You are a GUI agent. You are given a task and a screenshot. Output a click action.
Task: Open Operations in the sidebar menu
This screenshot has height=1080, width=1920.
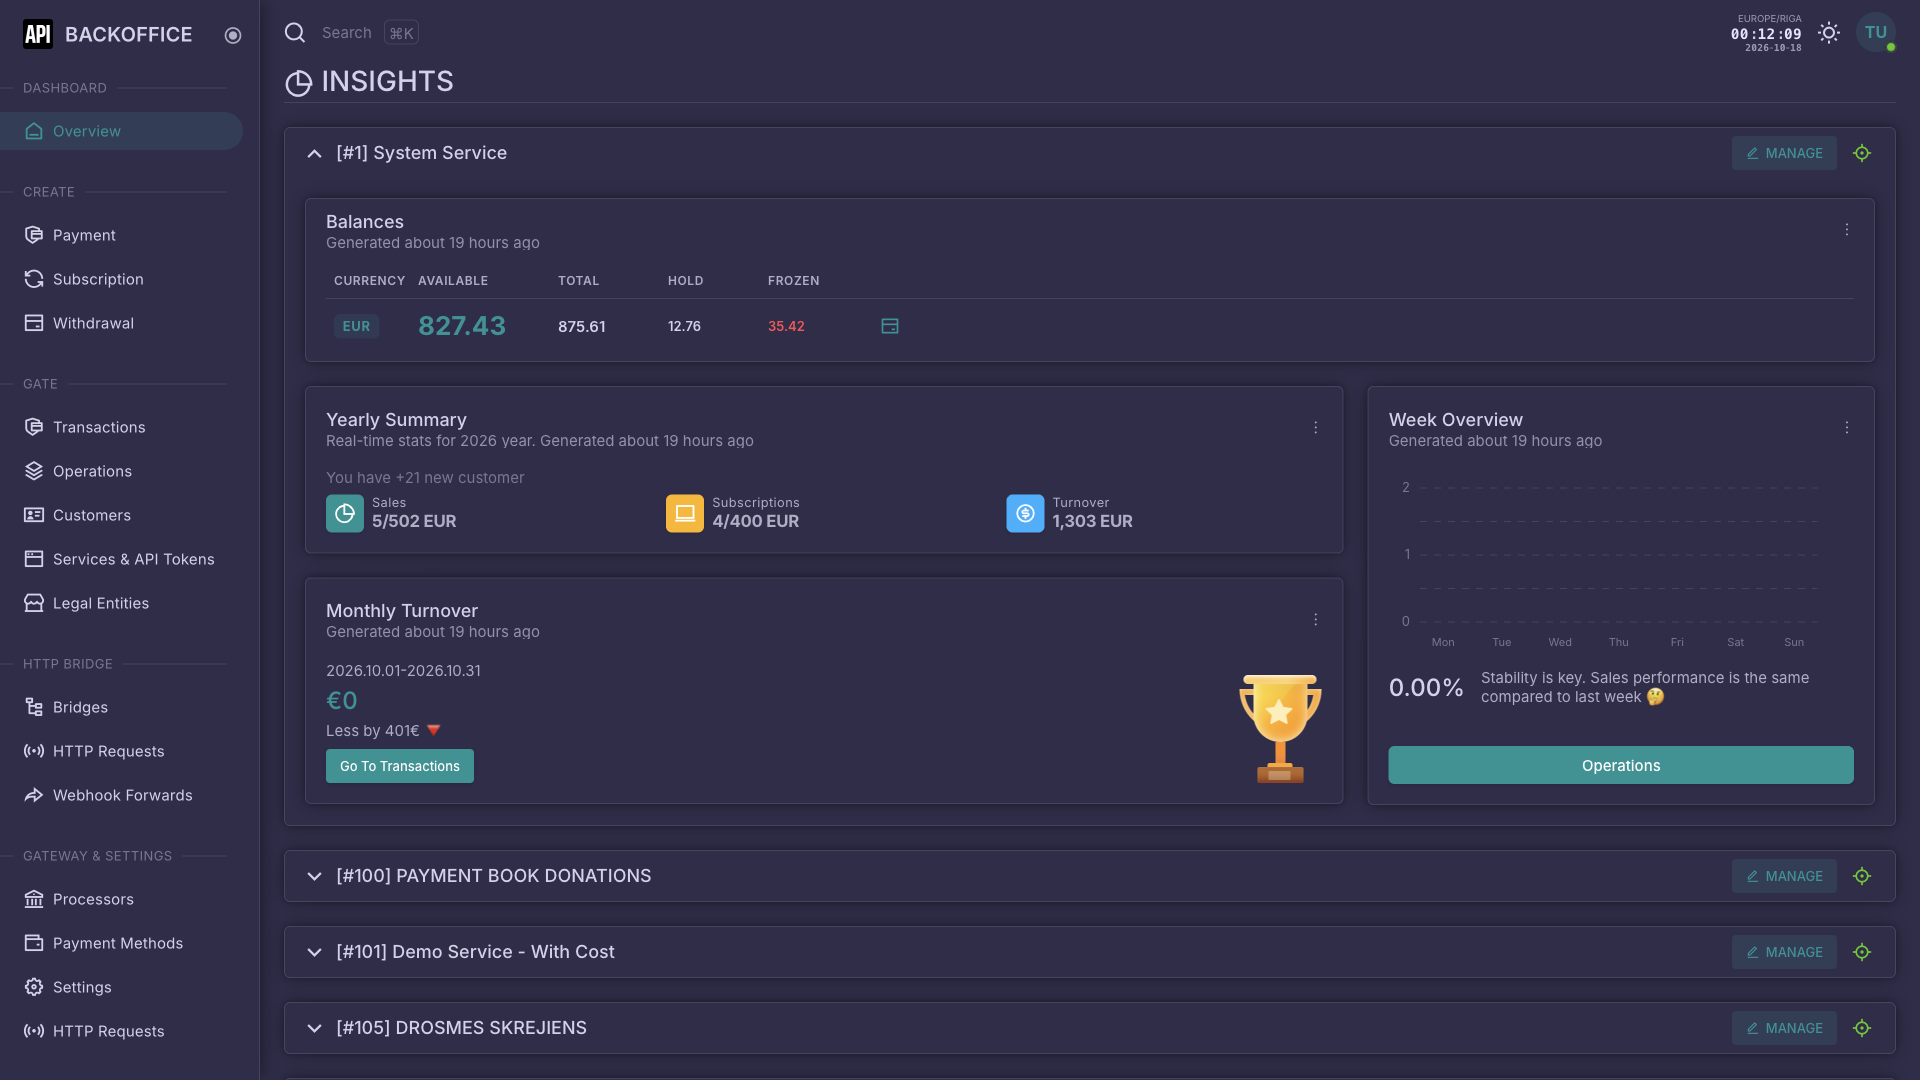[x=121, y=471]
